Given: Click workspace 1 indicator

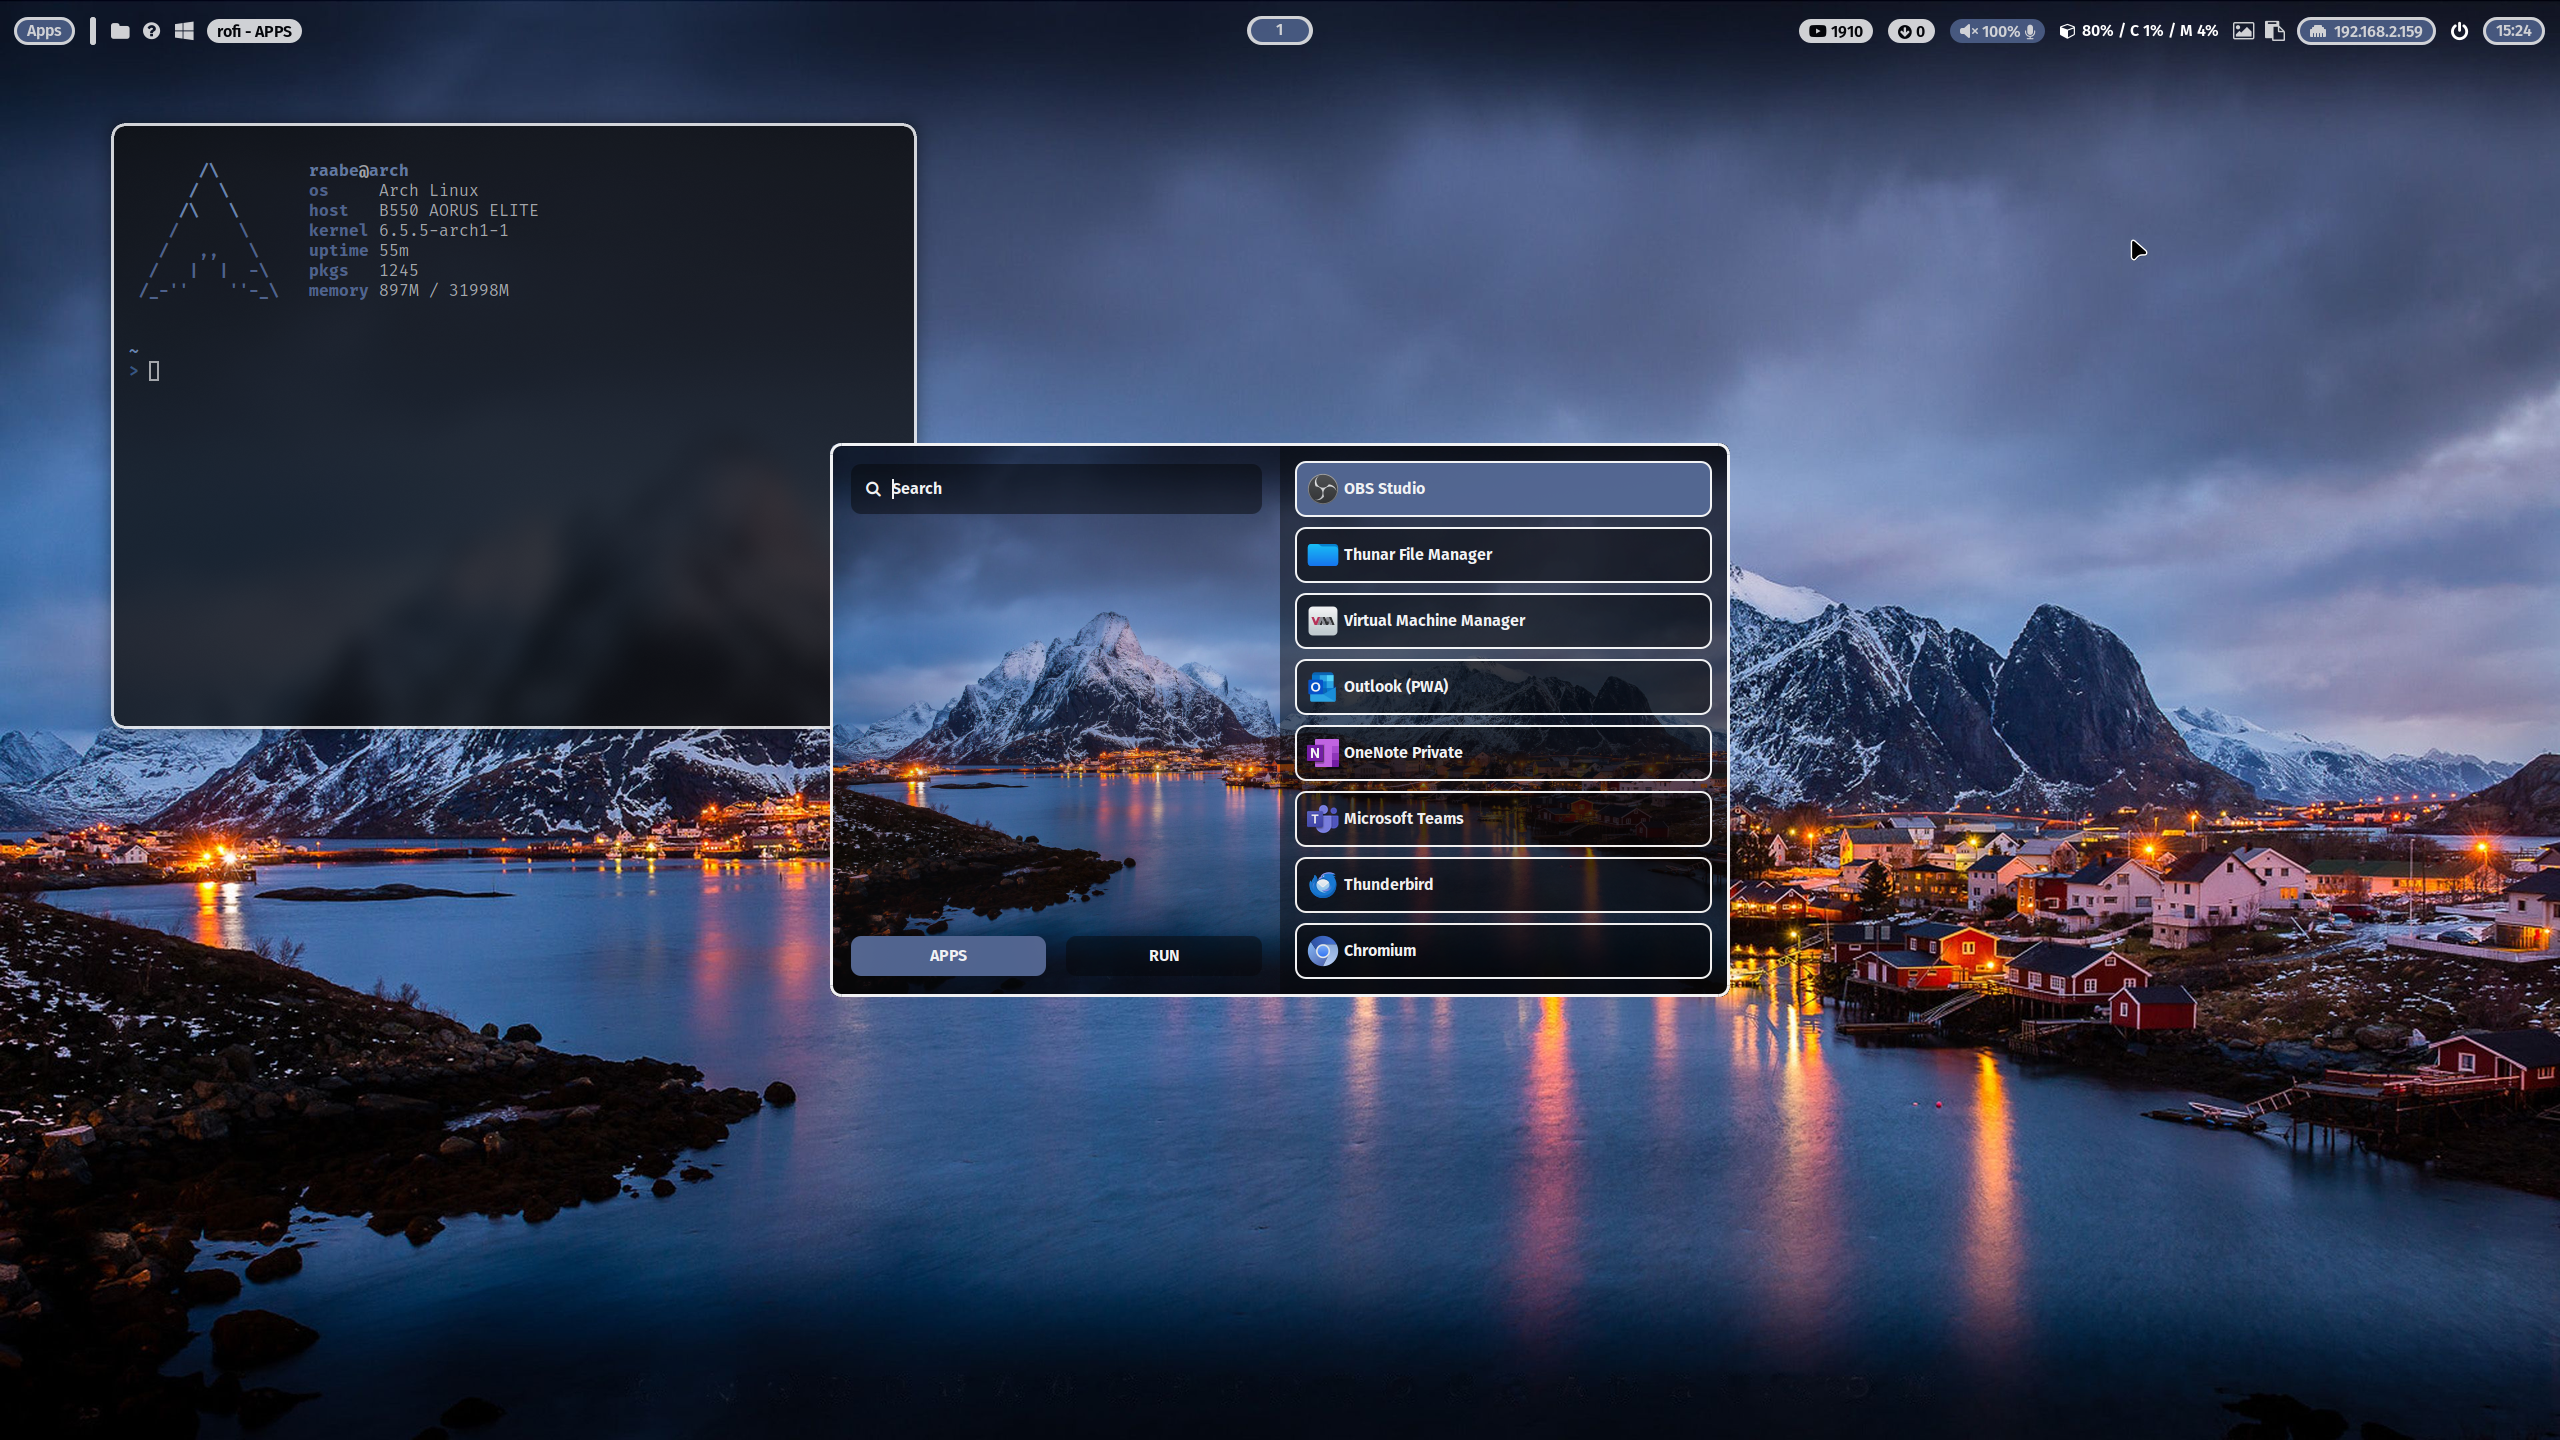Looking at the screenshot, I should pos(1279,30).
